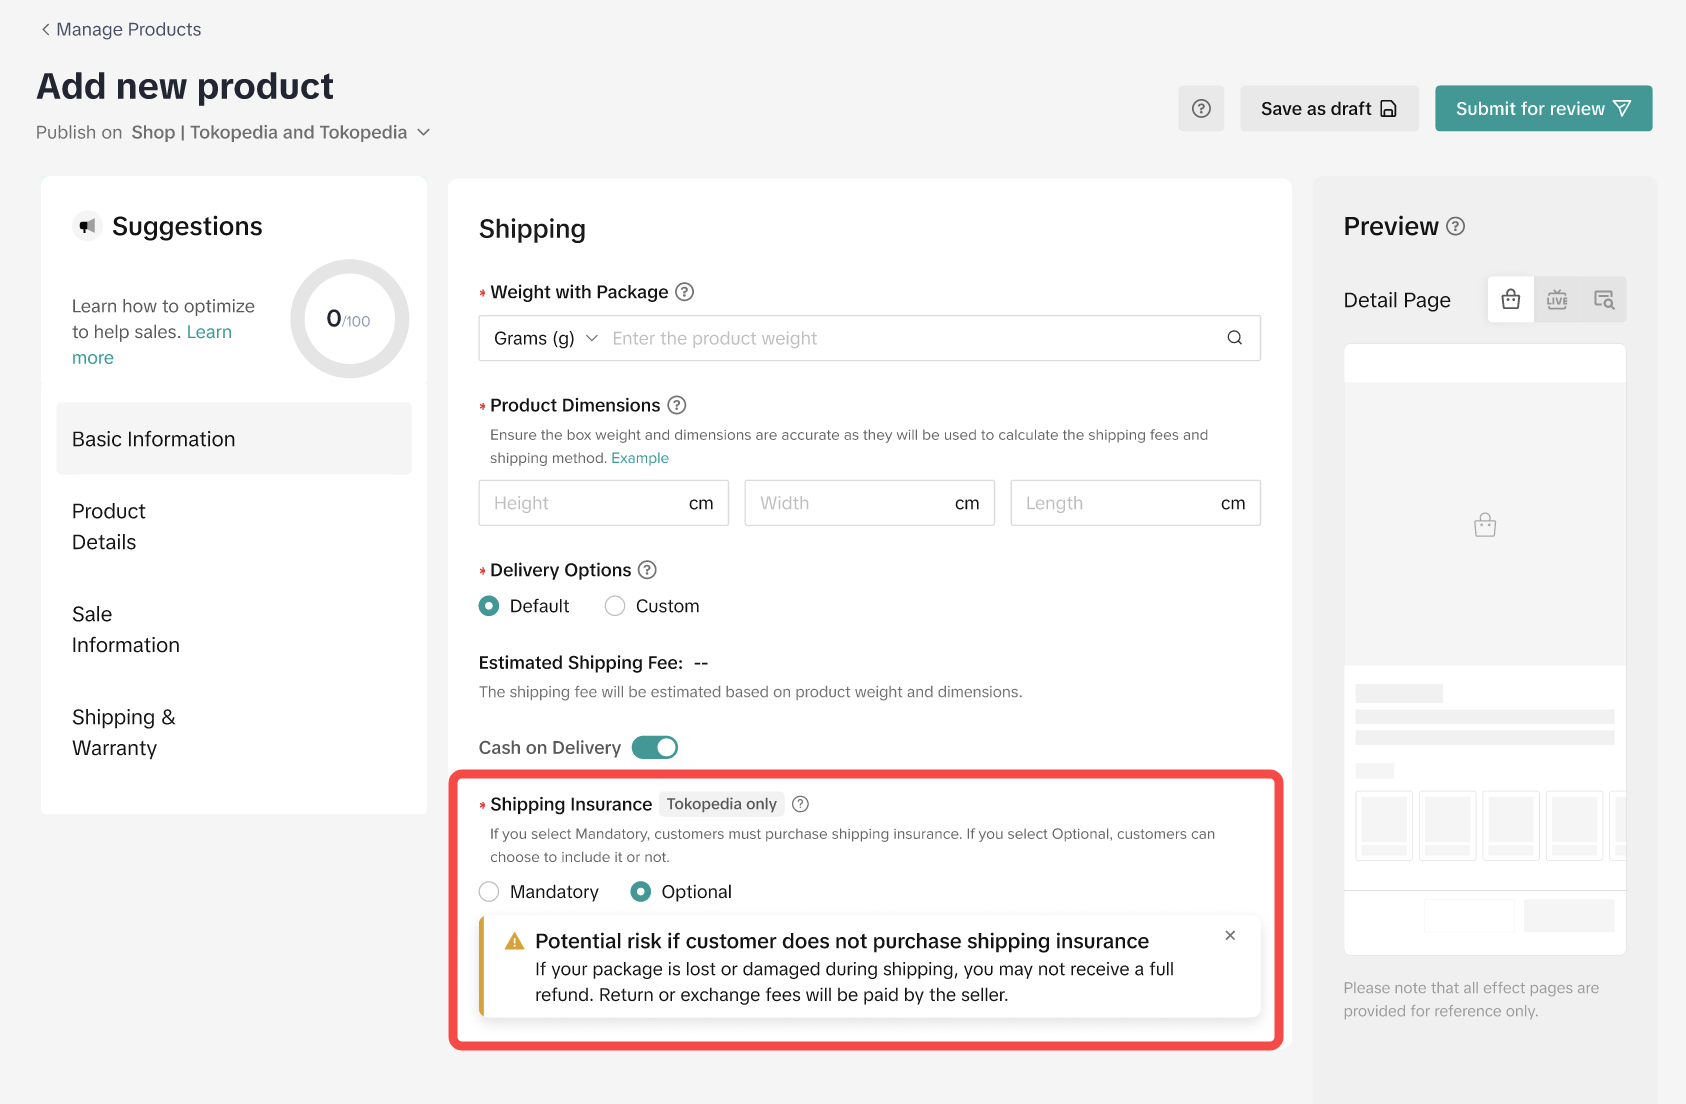
Task: Select the search preview icon
Action: 1603,300
